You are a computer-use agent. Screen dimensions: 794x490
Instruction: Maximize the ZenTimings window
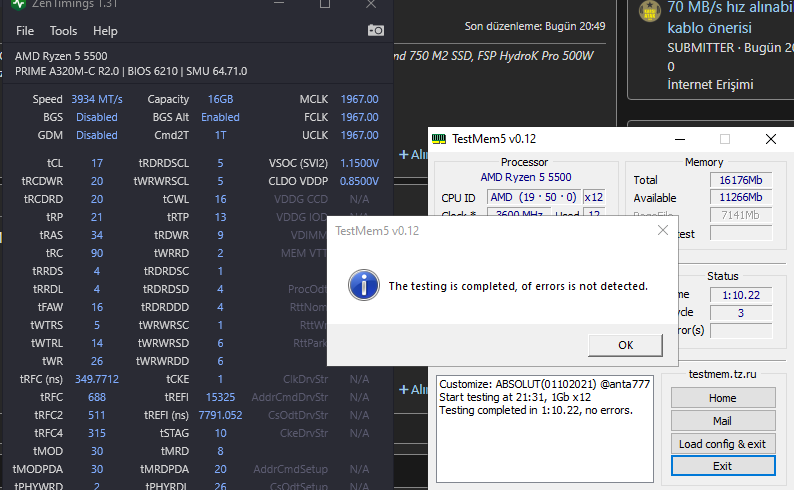[325, 5]
